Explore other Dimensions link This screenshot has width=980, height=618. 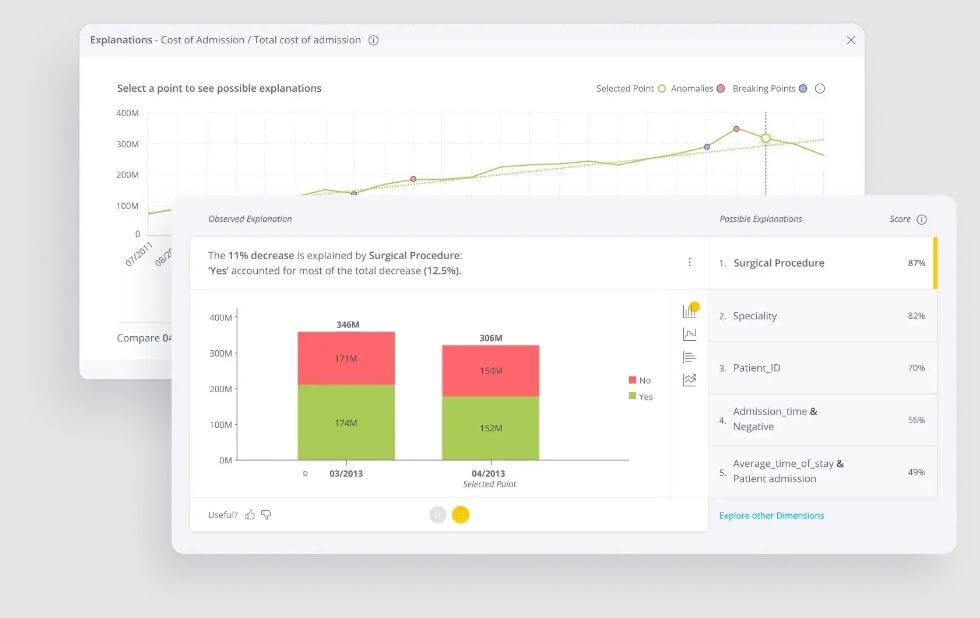pyautogui.click(x=771, y=516)
